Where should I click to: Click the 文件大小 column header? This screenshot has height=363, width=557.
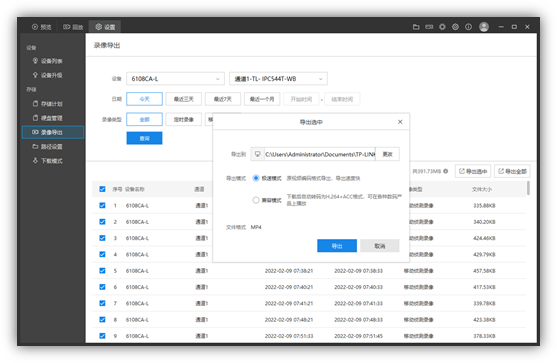[482, 189]
